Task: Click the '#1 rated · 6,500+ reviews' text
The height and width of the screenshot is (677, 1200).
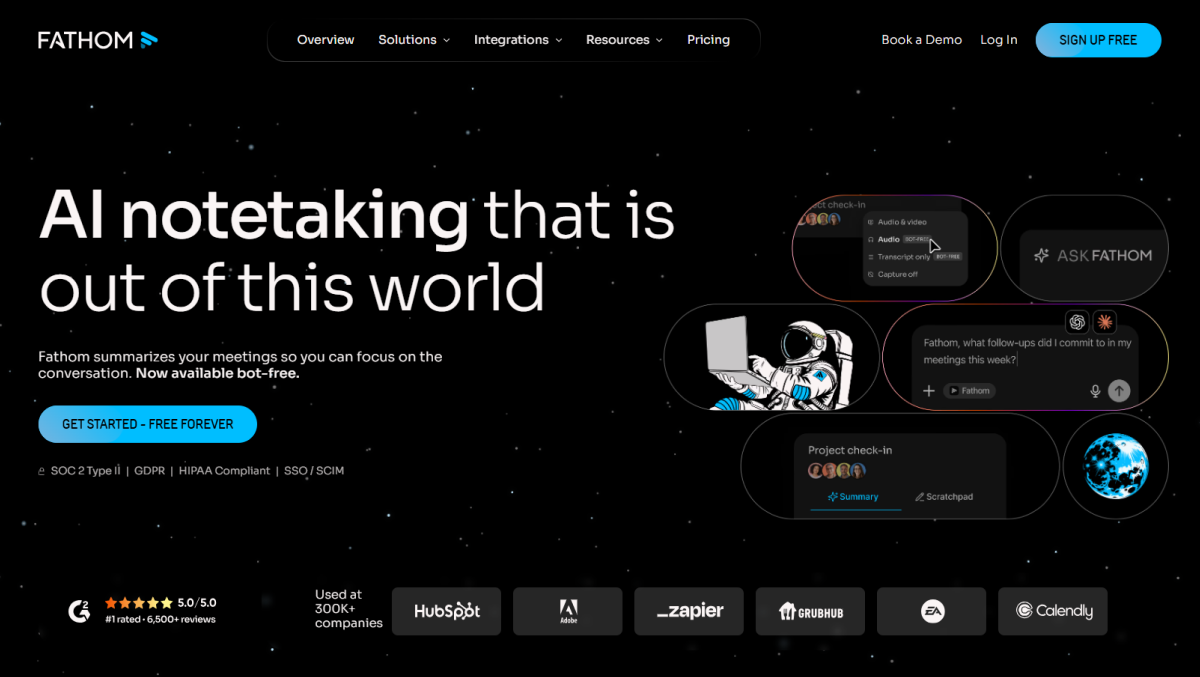Action: click(x=160, y=620)
